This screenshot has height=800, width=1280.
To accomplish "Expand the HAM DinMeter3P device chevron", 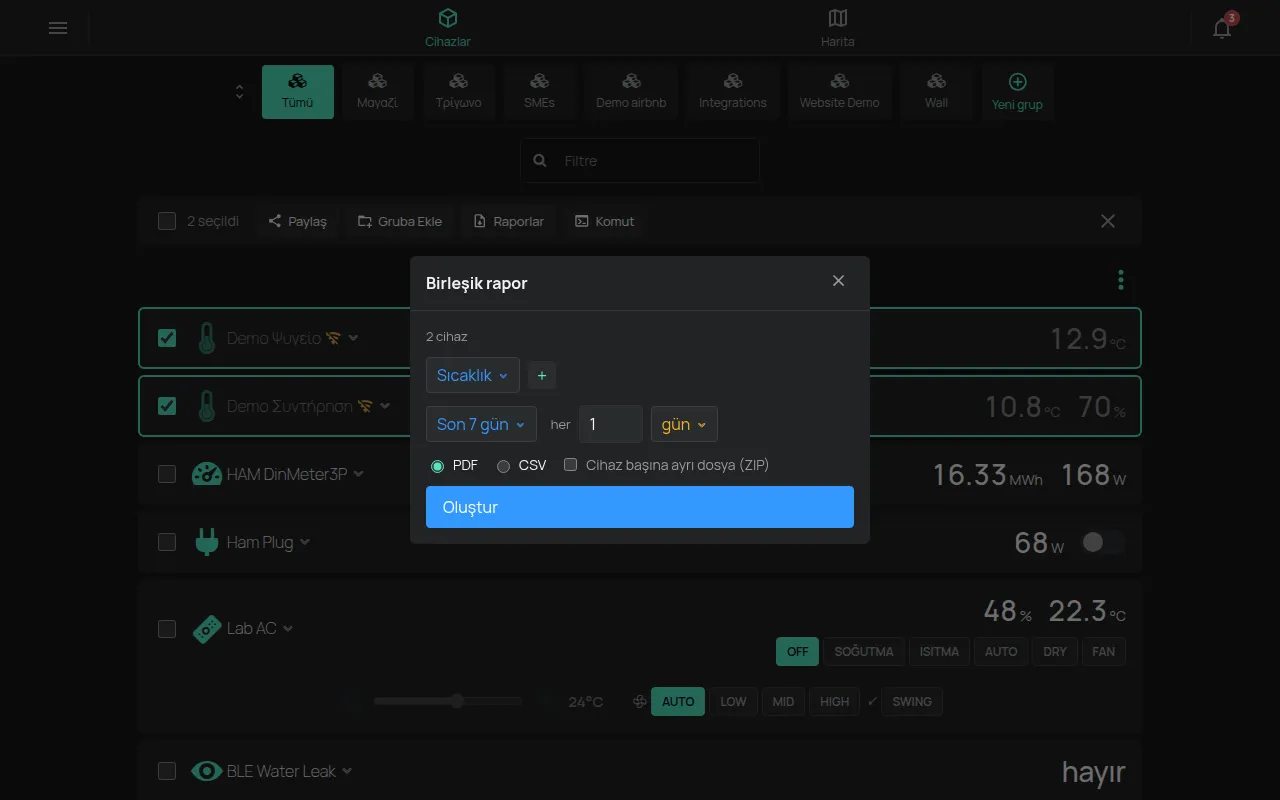I will click(x=359, y=474).
